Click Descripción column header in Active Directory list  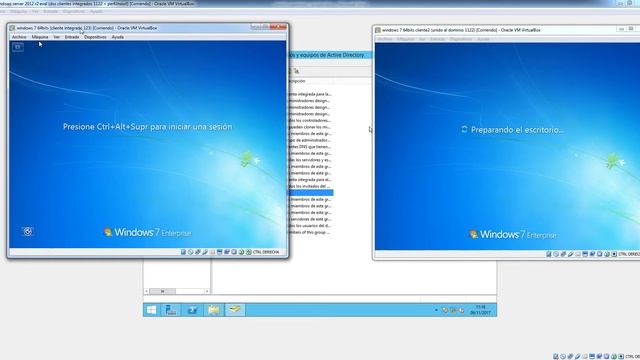pos(310,81)
